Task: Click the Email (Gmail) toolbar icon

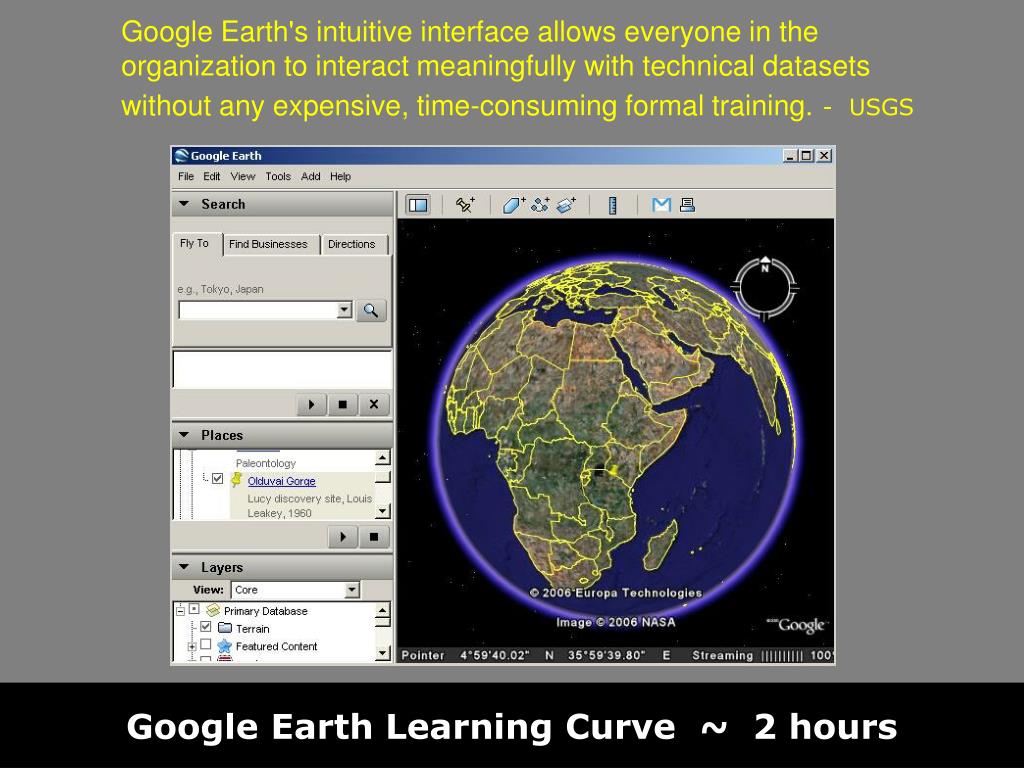Action: tap(662, 205)
